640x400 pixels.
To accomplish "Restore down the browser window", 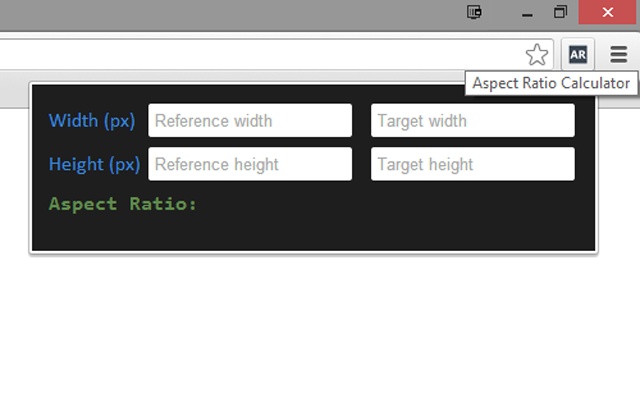I will (560, 12).
